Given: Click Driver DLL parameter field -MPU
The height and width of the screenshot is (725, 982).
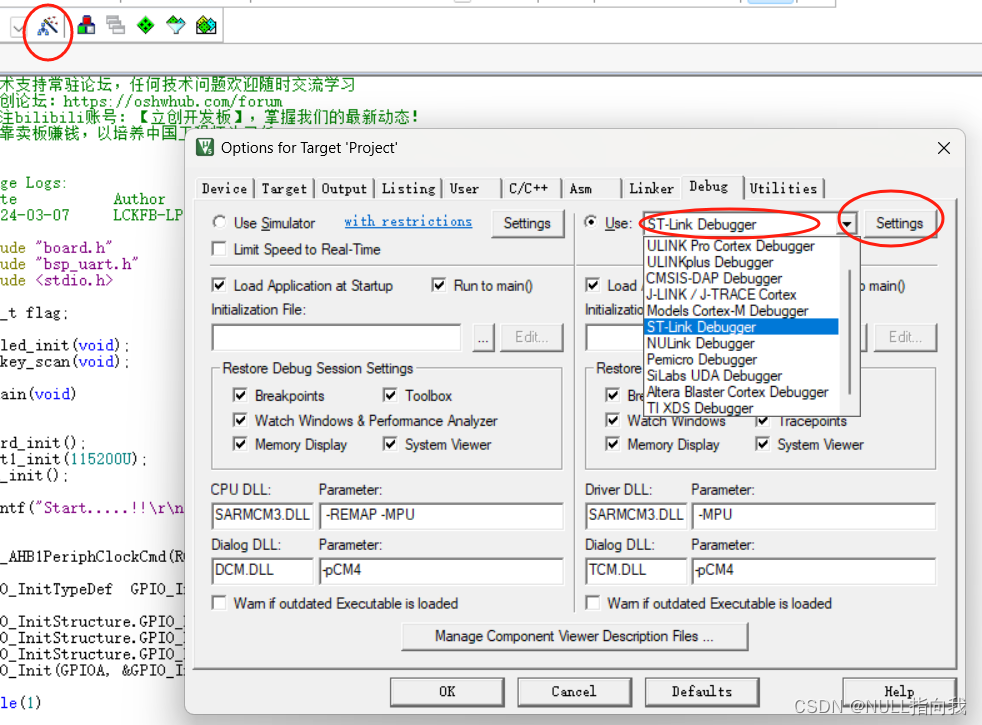Looking at the screenshot, I should pyautogui.click(x=814, y=515).
